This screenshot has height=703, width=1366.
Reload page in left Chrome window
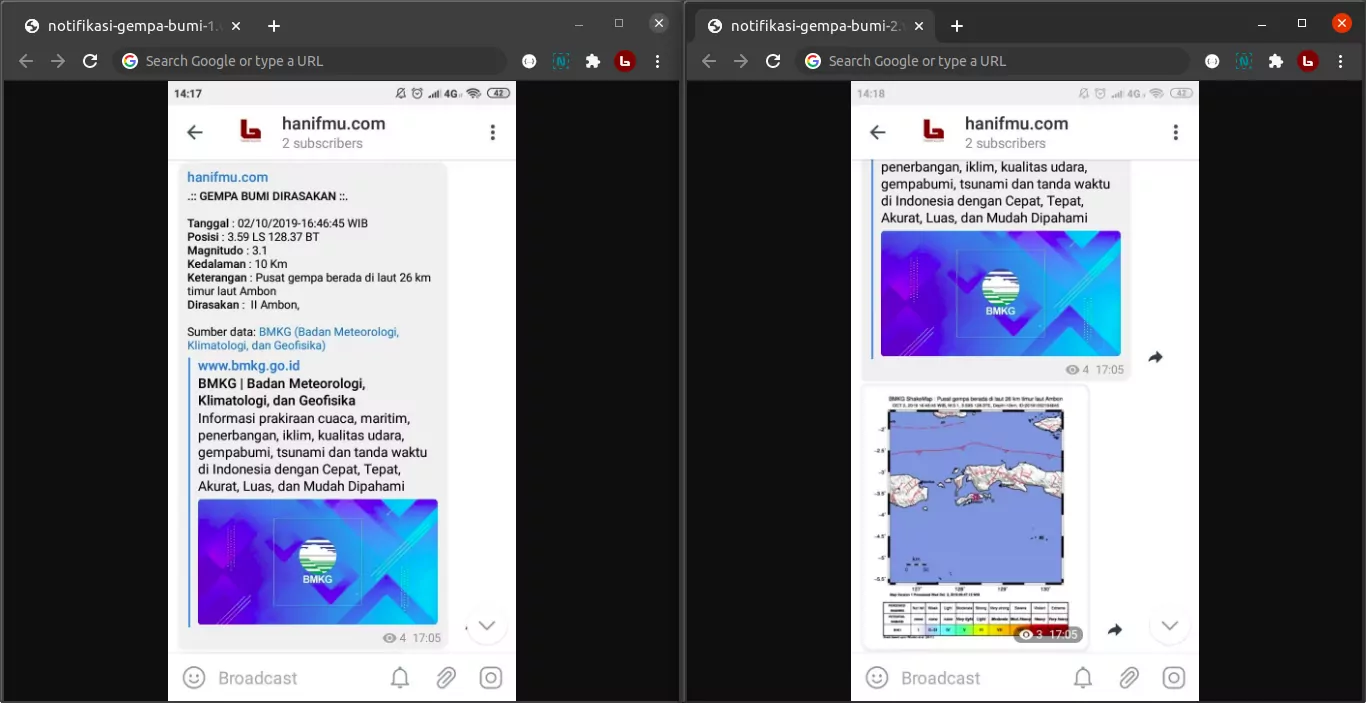[x=90, y=61]
